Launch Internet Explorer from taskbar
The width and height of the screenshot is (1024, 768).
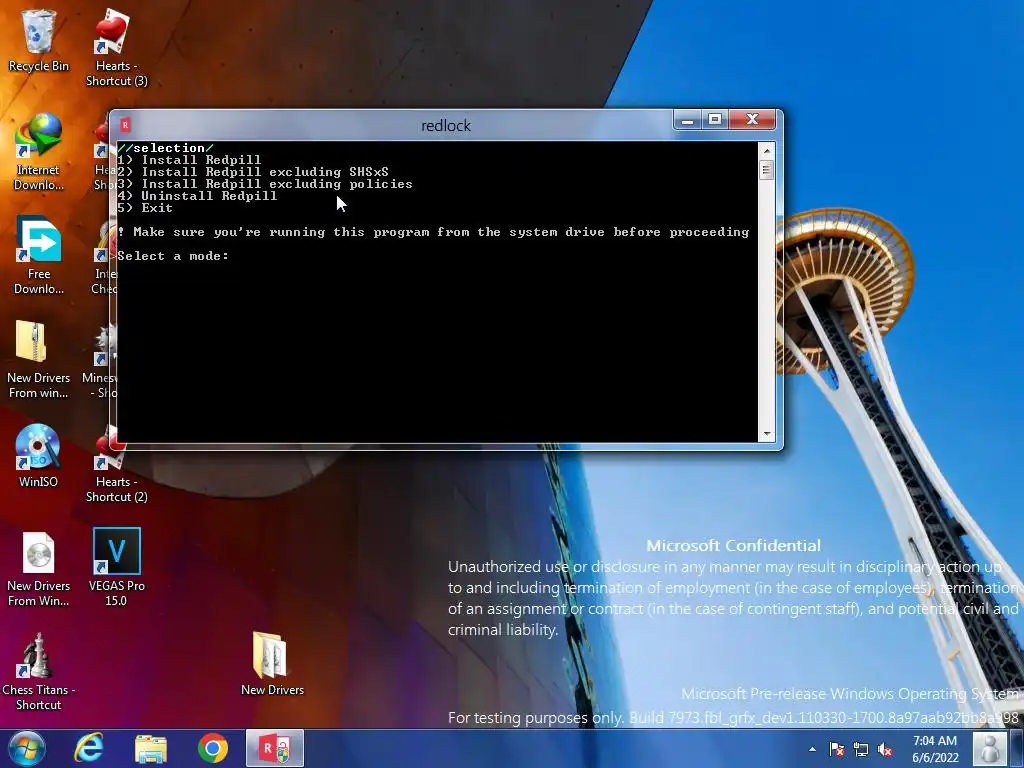click(88, 748)
